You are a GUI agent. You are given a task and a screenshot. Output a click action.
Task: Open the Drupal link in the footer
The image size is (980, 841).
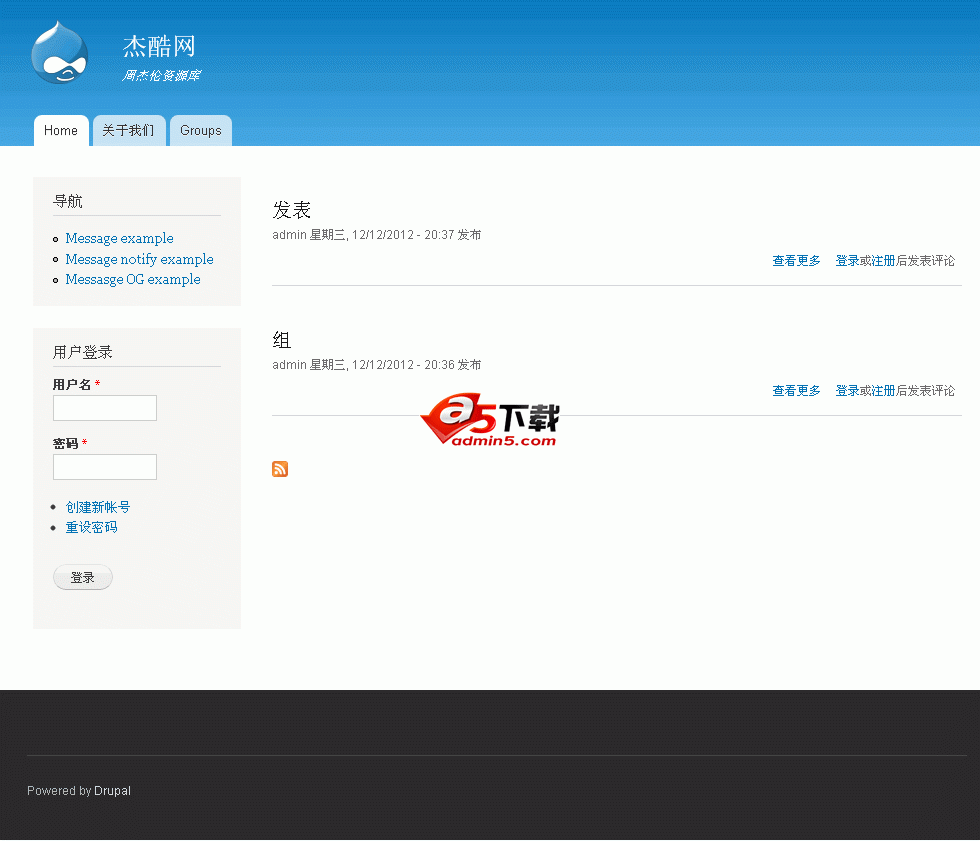(x=112, y=791)
